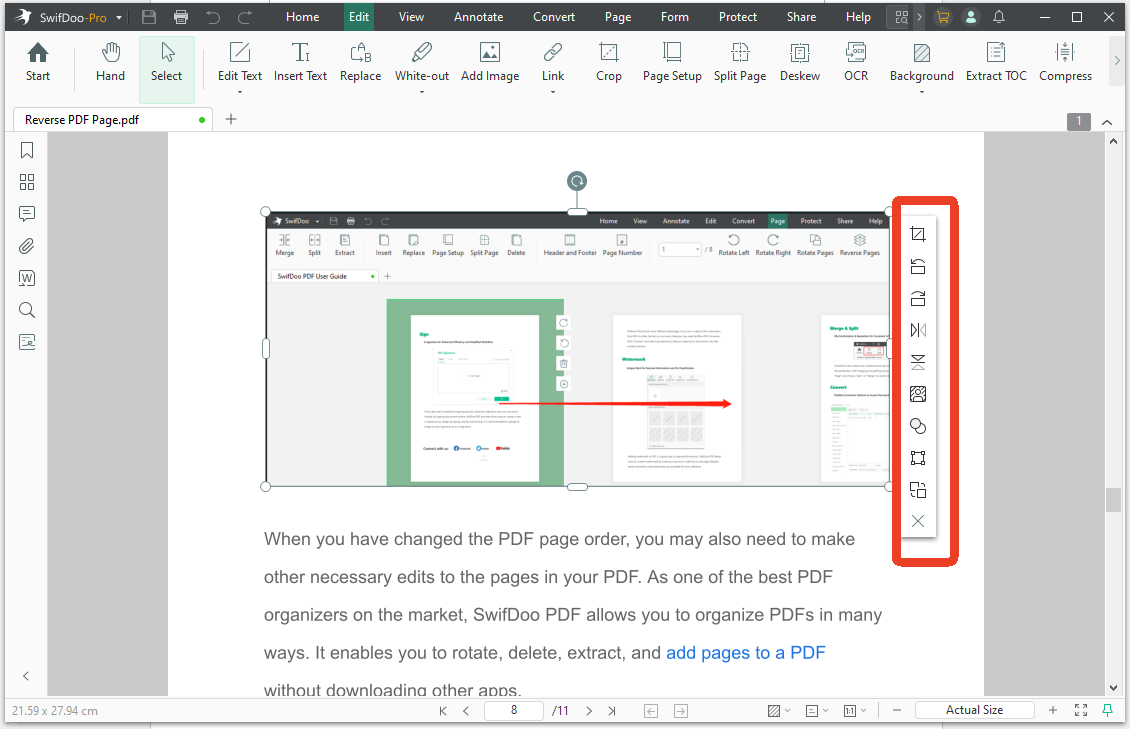The image size is (1130, 729).
Task: Open the Home tab
Action: [x=303, y=17]
